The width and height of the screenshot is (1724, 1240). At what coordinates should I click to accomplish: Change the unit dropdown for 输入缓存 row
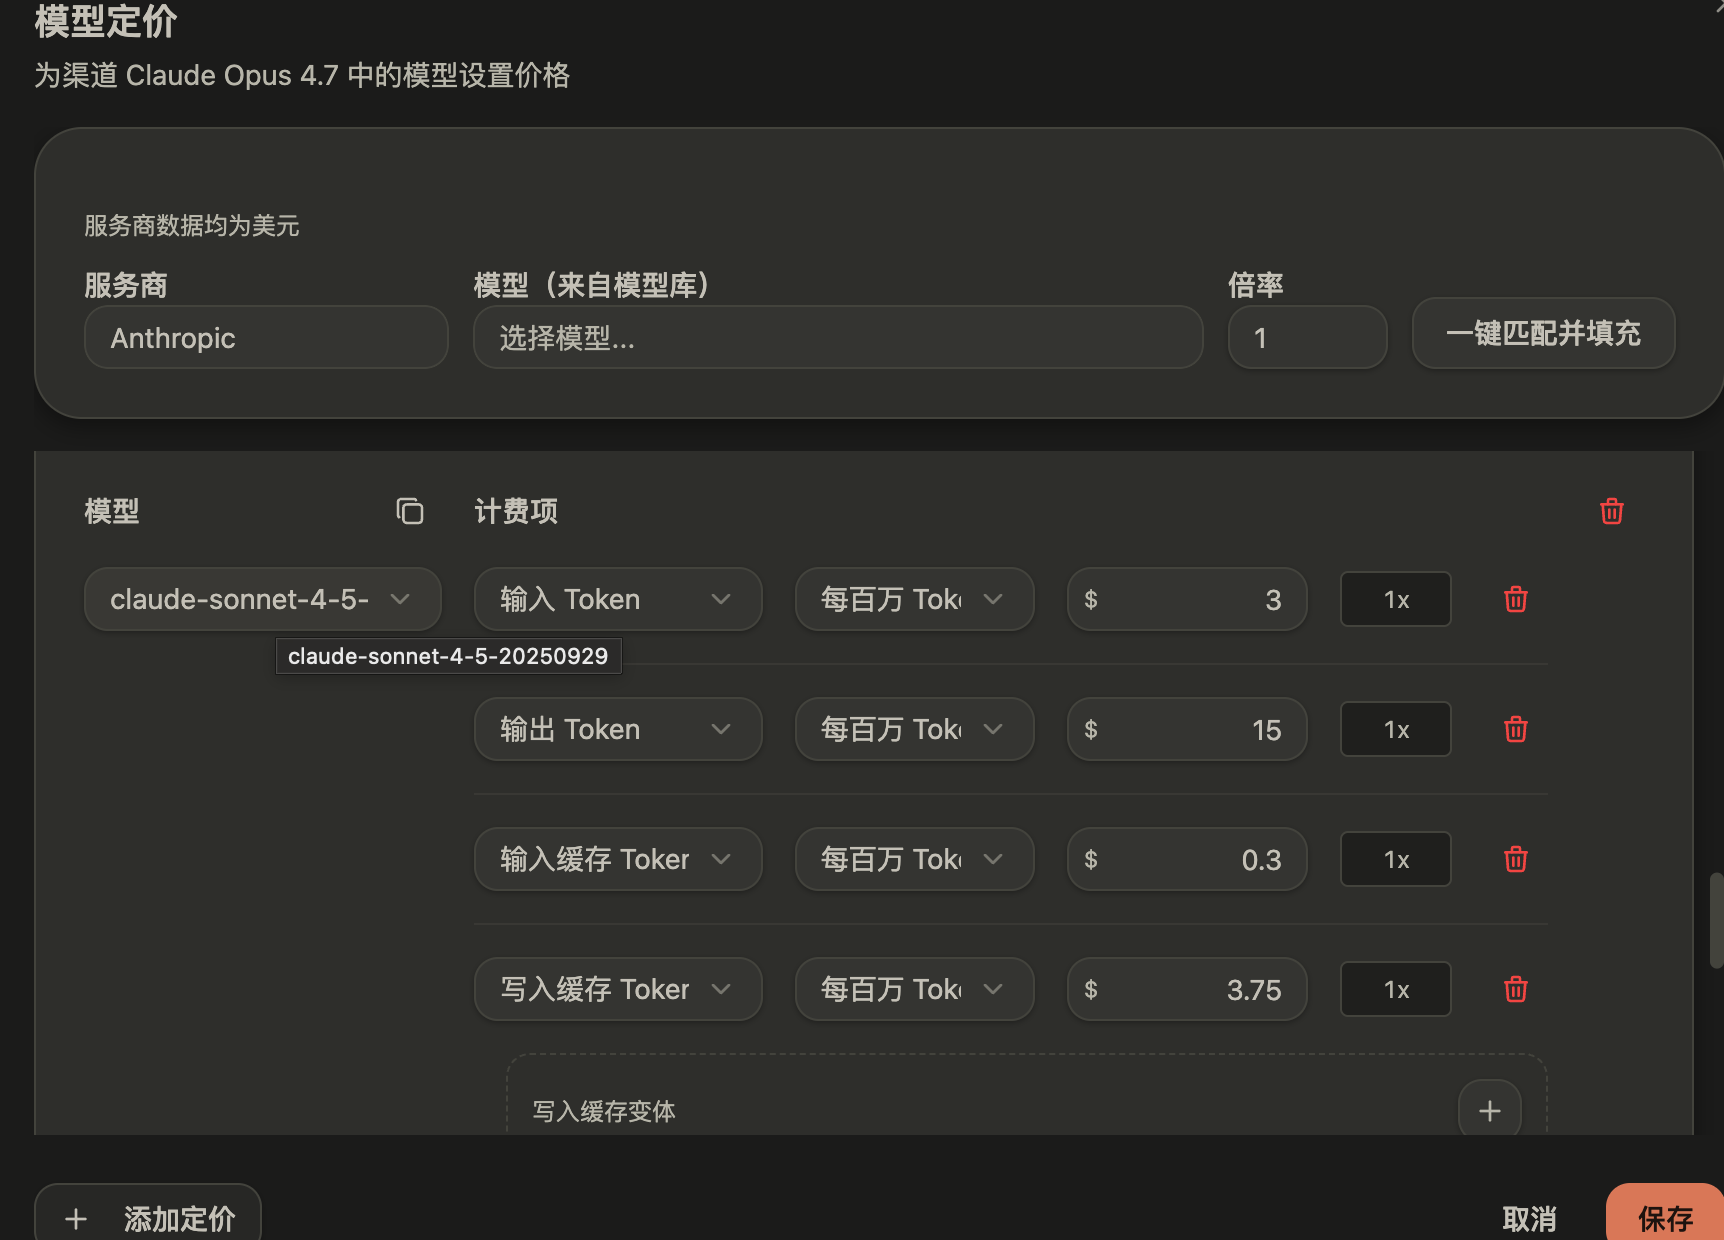coord(914,859)
